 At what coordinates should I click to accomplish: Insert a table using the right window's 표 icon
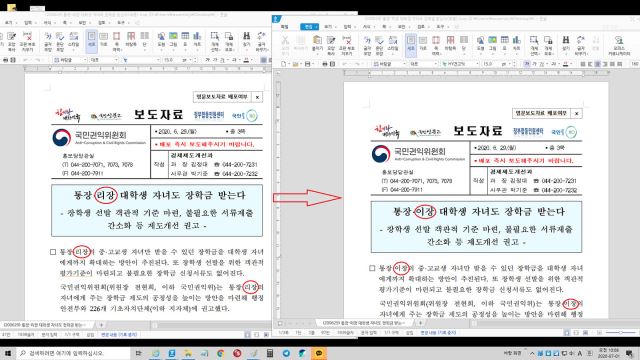point(505,43)
